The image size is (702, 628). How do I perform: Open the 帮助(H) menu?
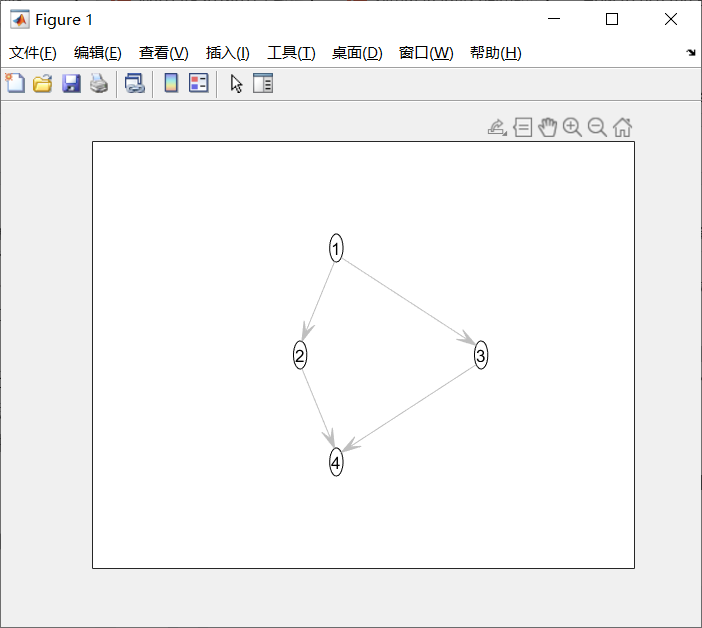pos(496,53)
